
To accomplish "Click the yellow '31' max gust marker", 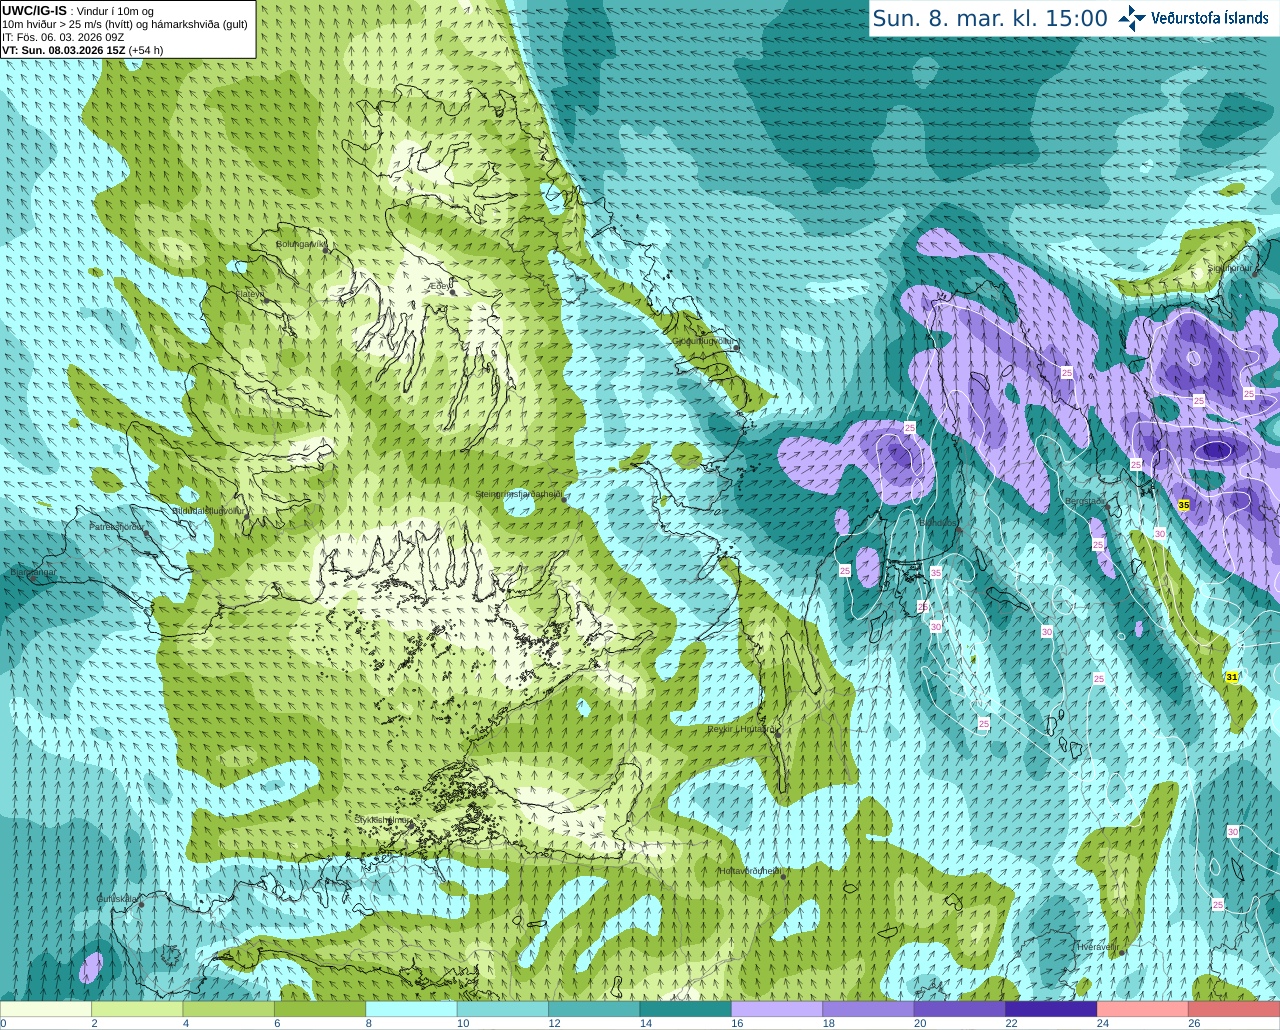I will (1232, 677).
